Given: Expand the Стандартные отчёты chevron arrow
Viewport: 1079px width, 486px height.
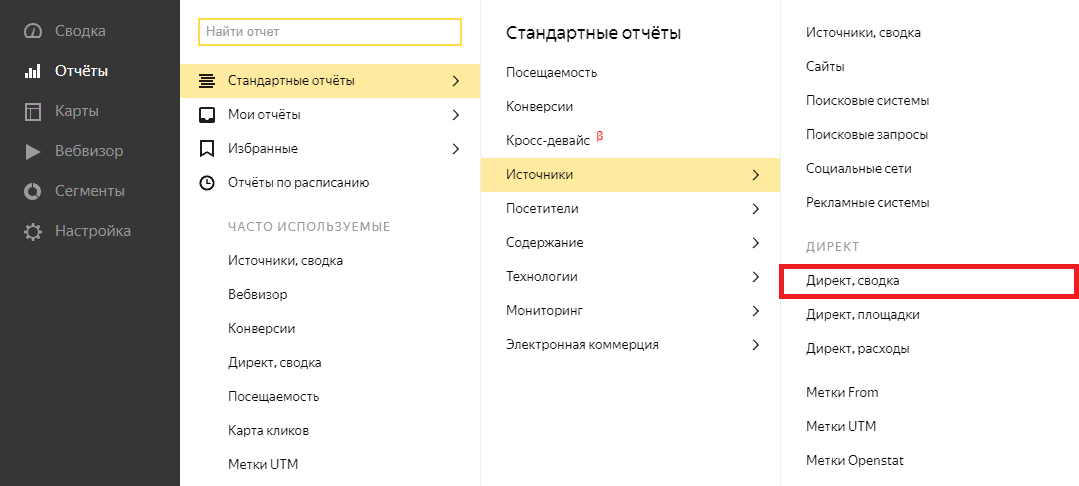Looking at the screenshot, I should click(x=455, y=81).
